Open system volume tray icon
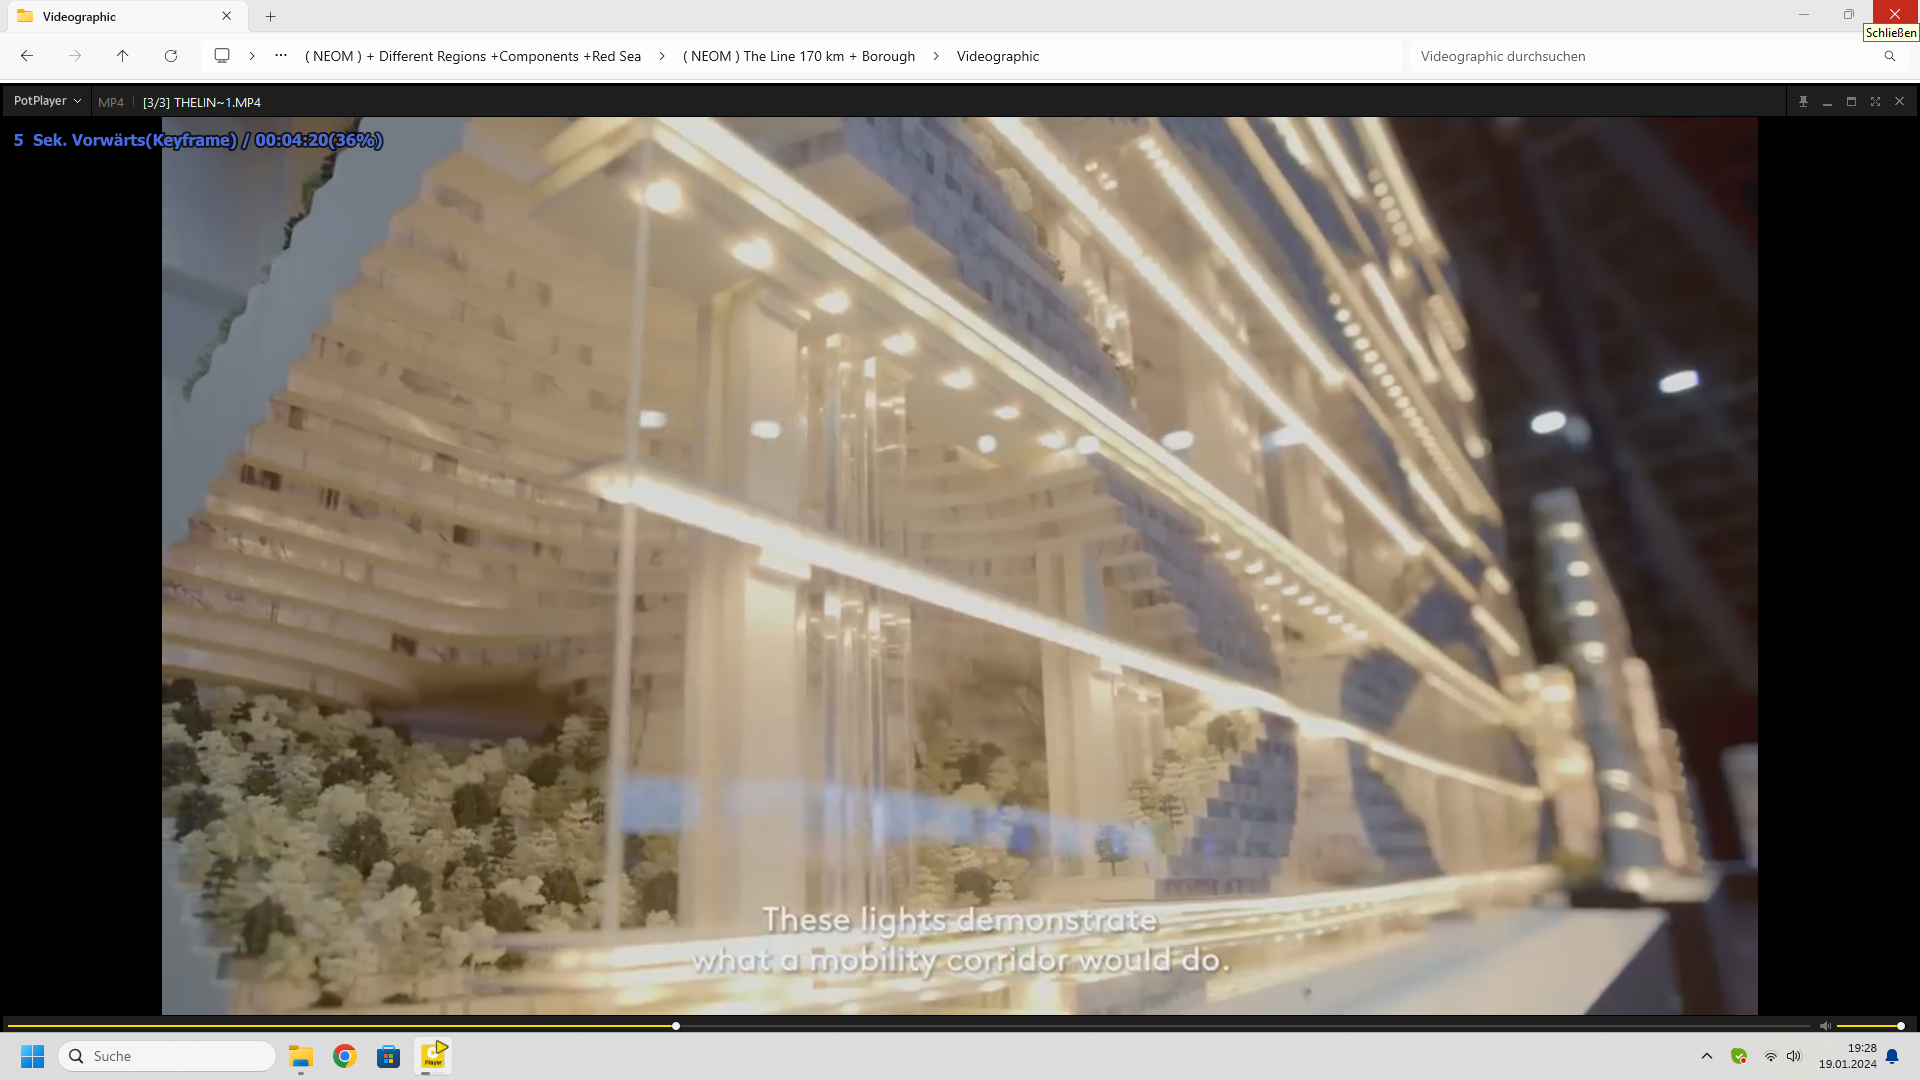 click(x=1794, y=1056)
